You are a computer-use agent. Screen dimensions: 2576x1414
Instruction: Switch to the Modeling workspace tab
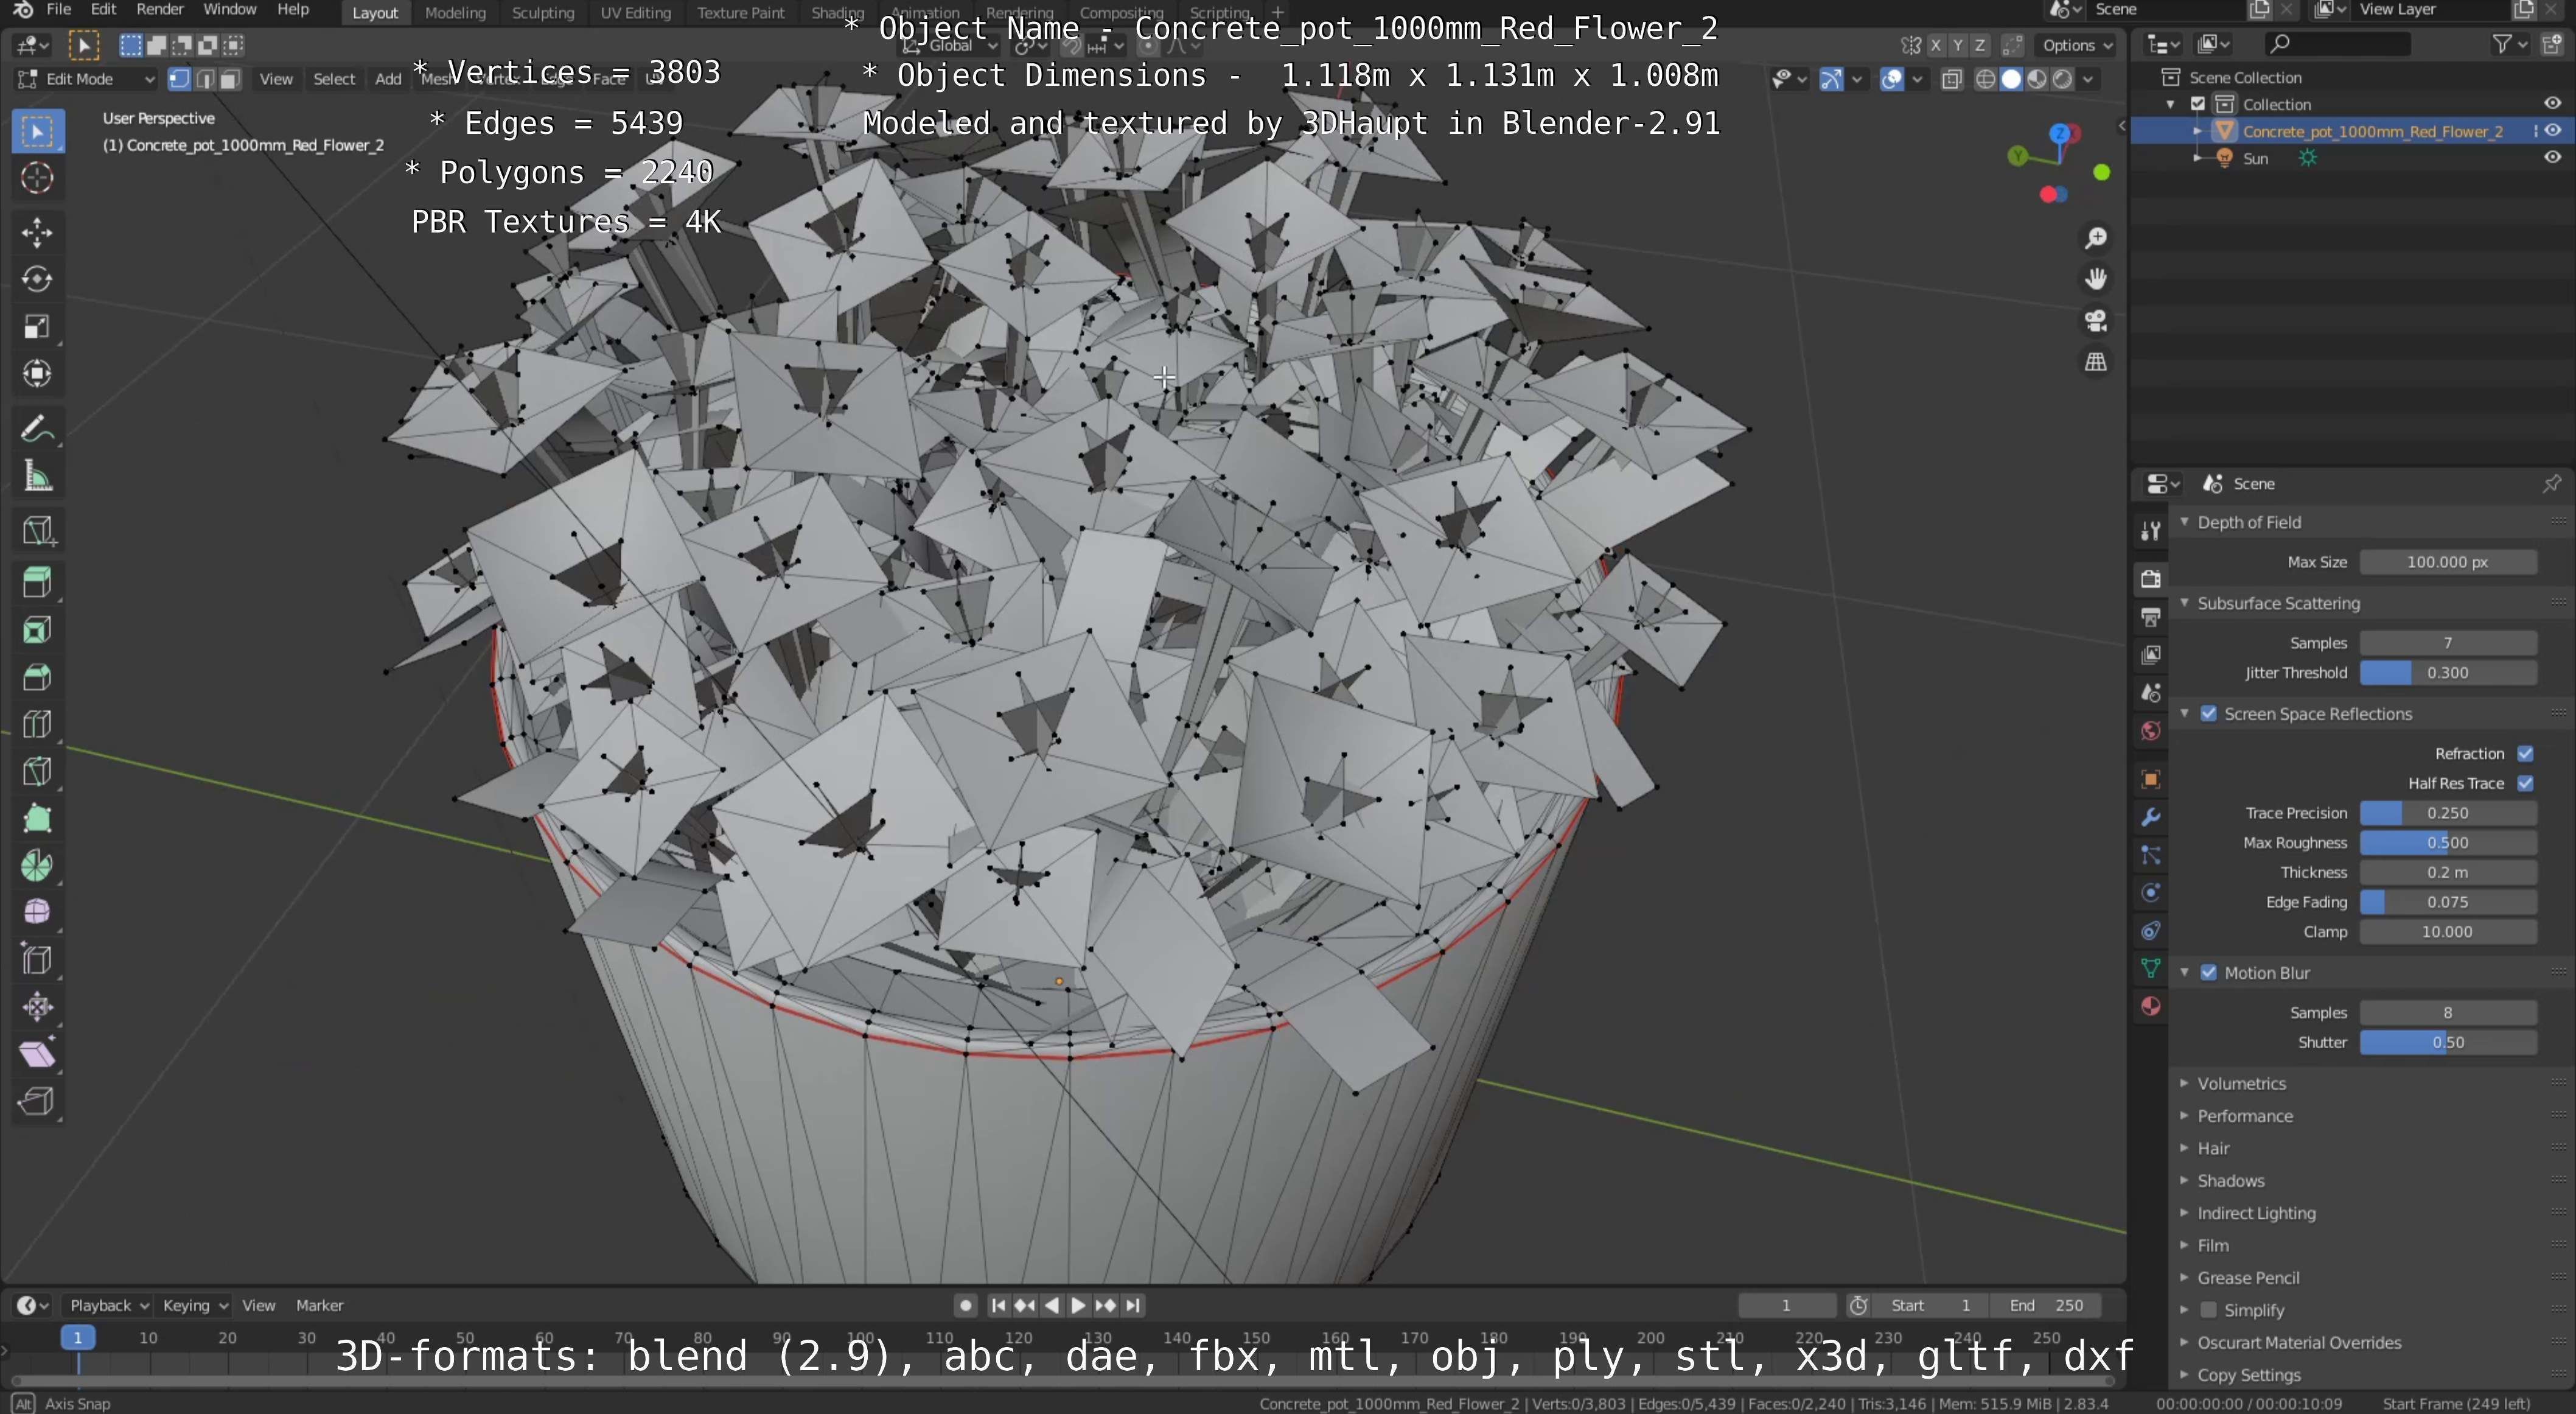click(455, 13)
